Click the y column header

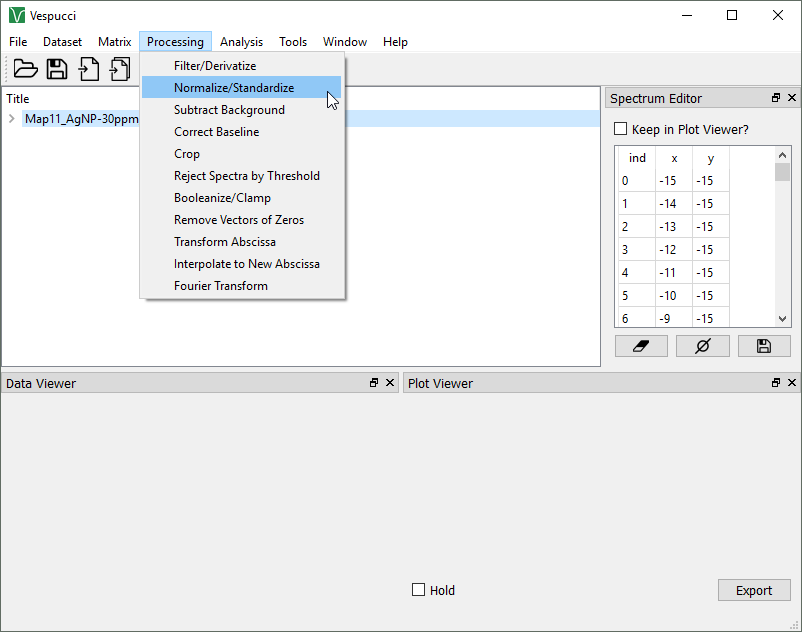711,158
